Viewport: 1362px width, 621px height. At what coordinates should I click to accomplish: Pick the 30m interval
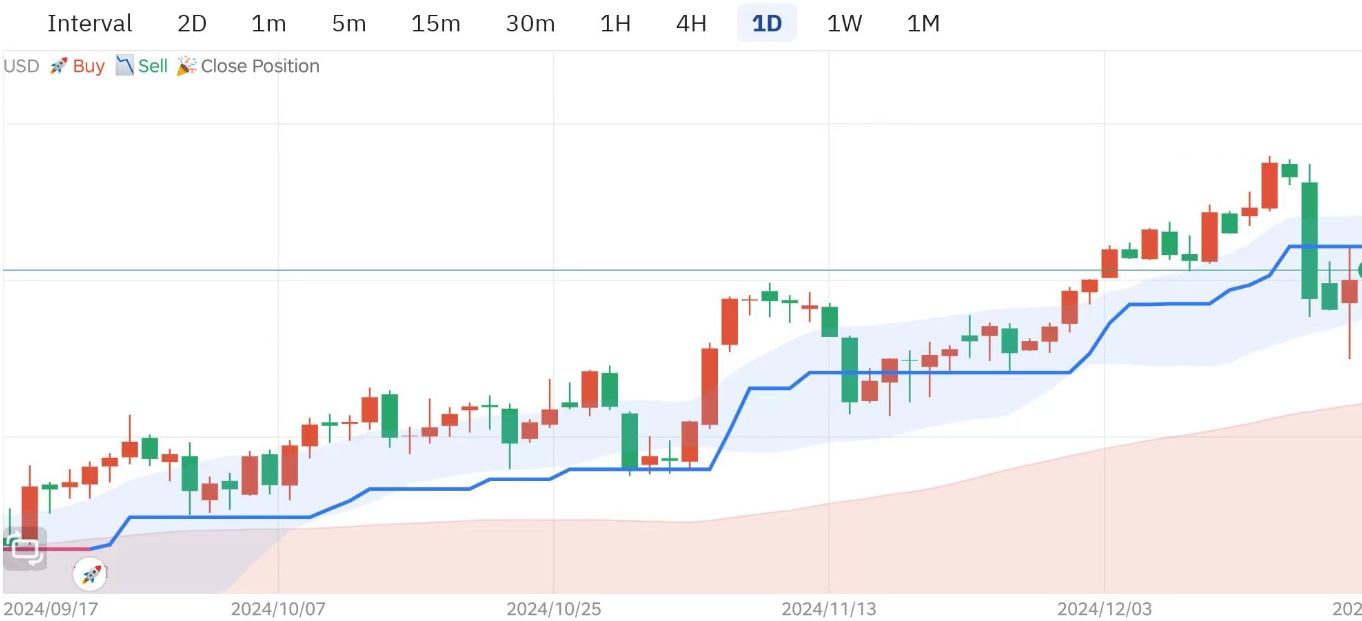tap(530, 23)
